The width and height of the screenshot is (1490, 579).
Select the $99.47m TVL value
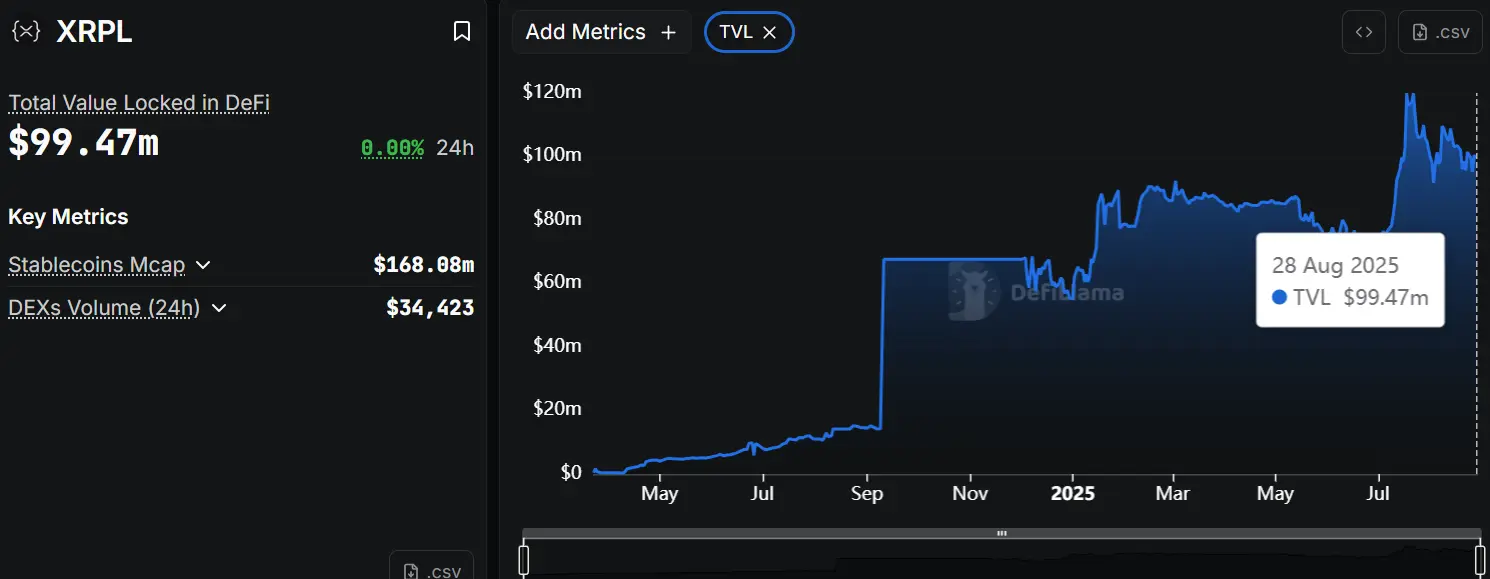click(x=84, y=143)
